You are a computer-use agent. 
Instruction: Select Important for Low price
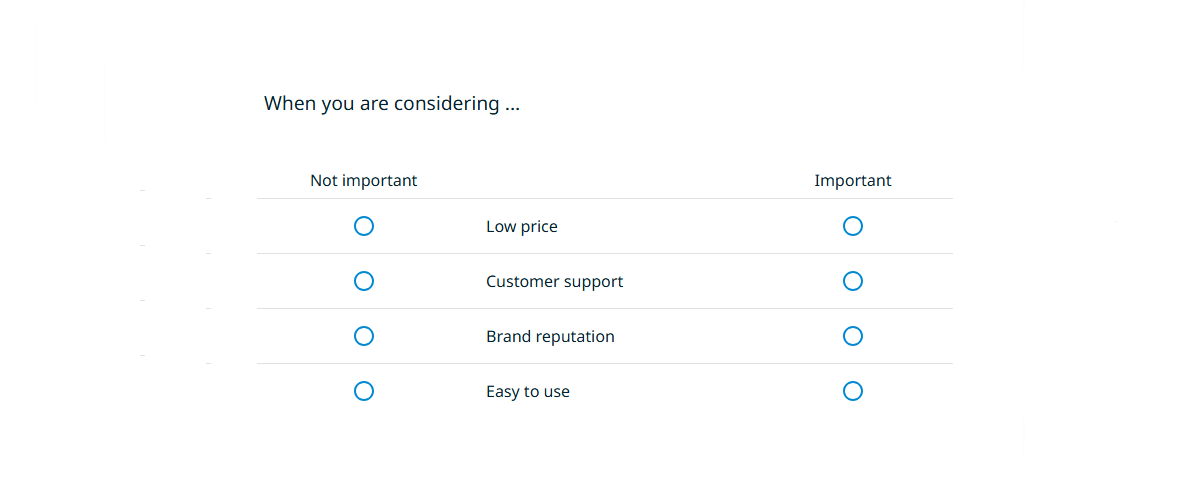853,226
